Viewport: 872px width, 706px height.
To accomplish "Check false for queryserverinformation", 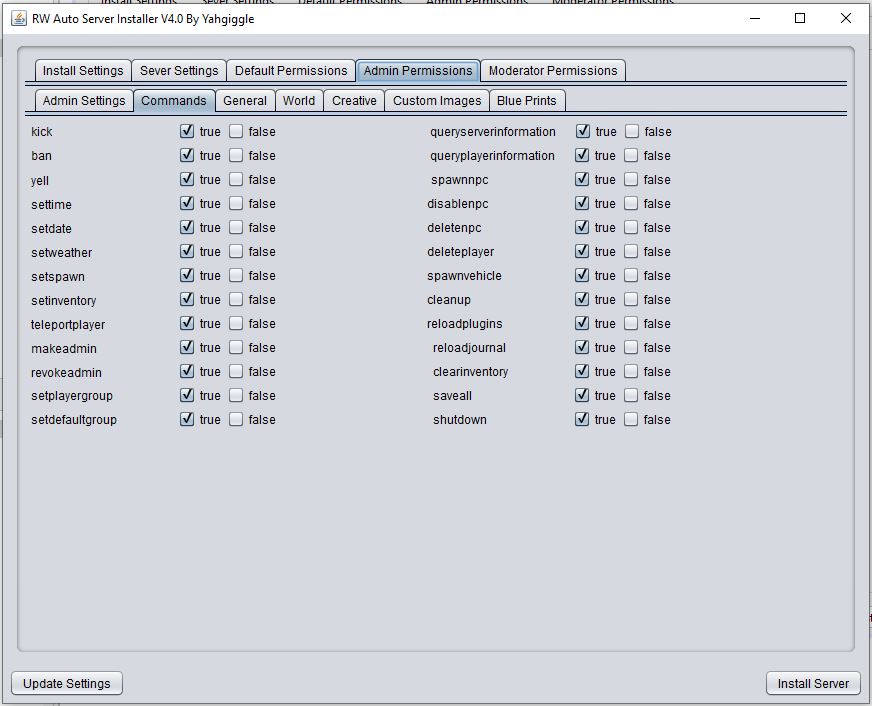I will pos(632,131).
